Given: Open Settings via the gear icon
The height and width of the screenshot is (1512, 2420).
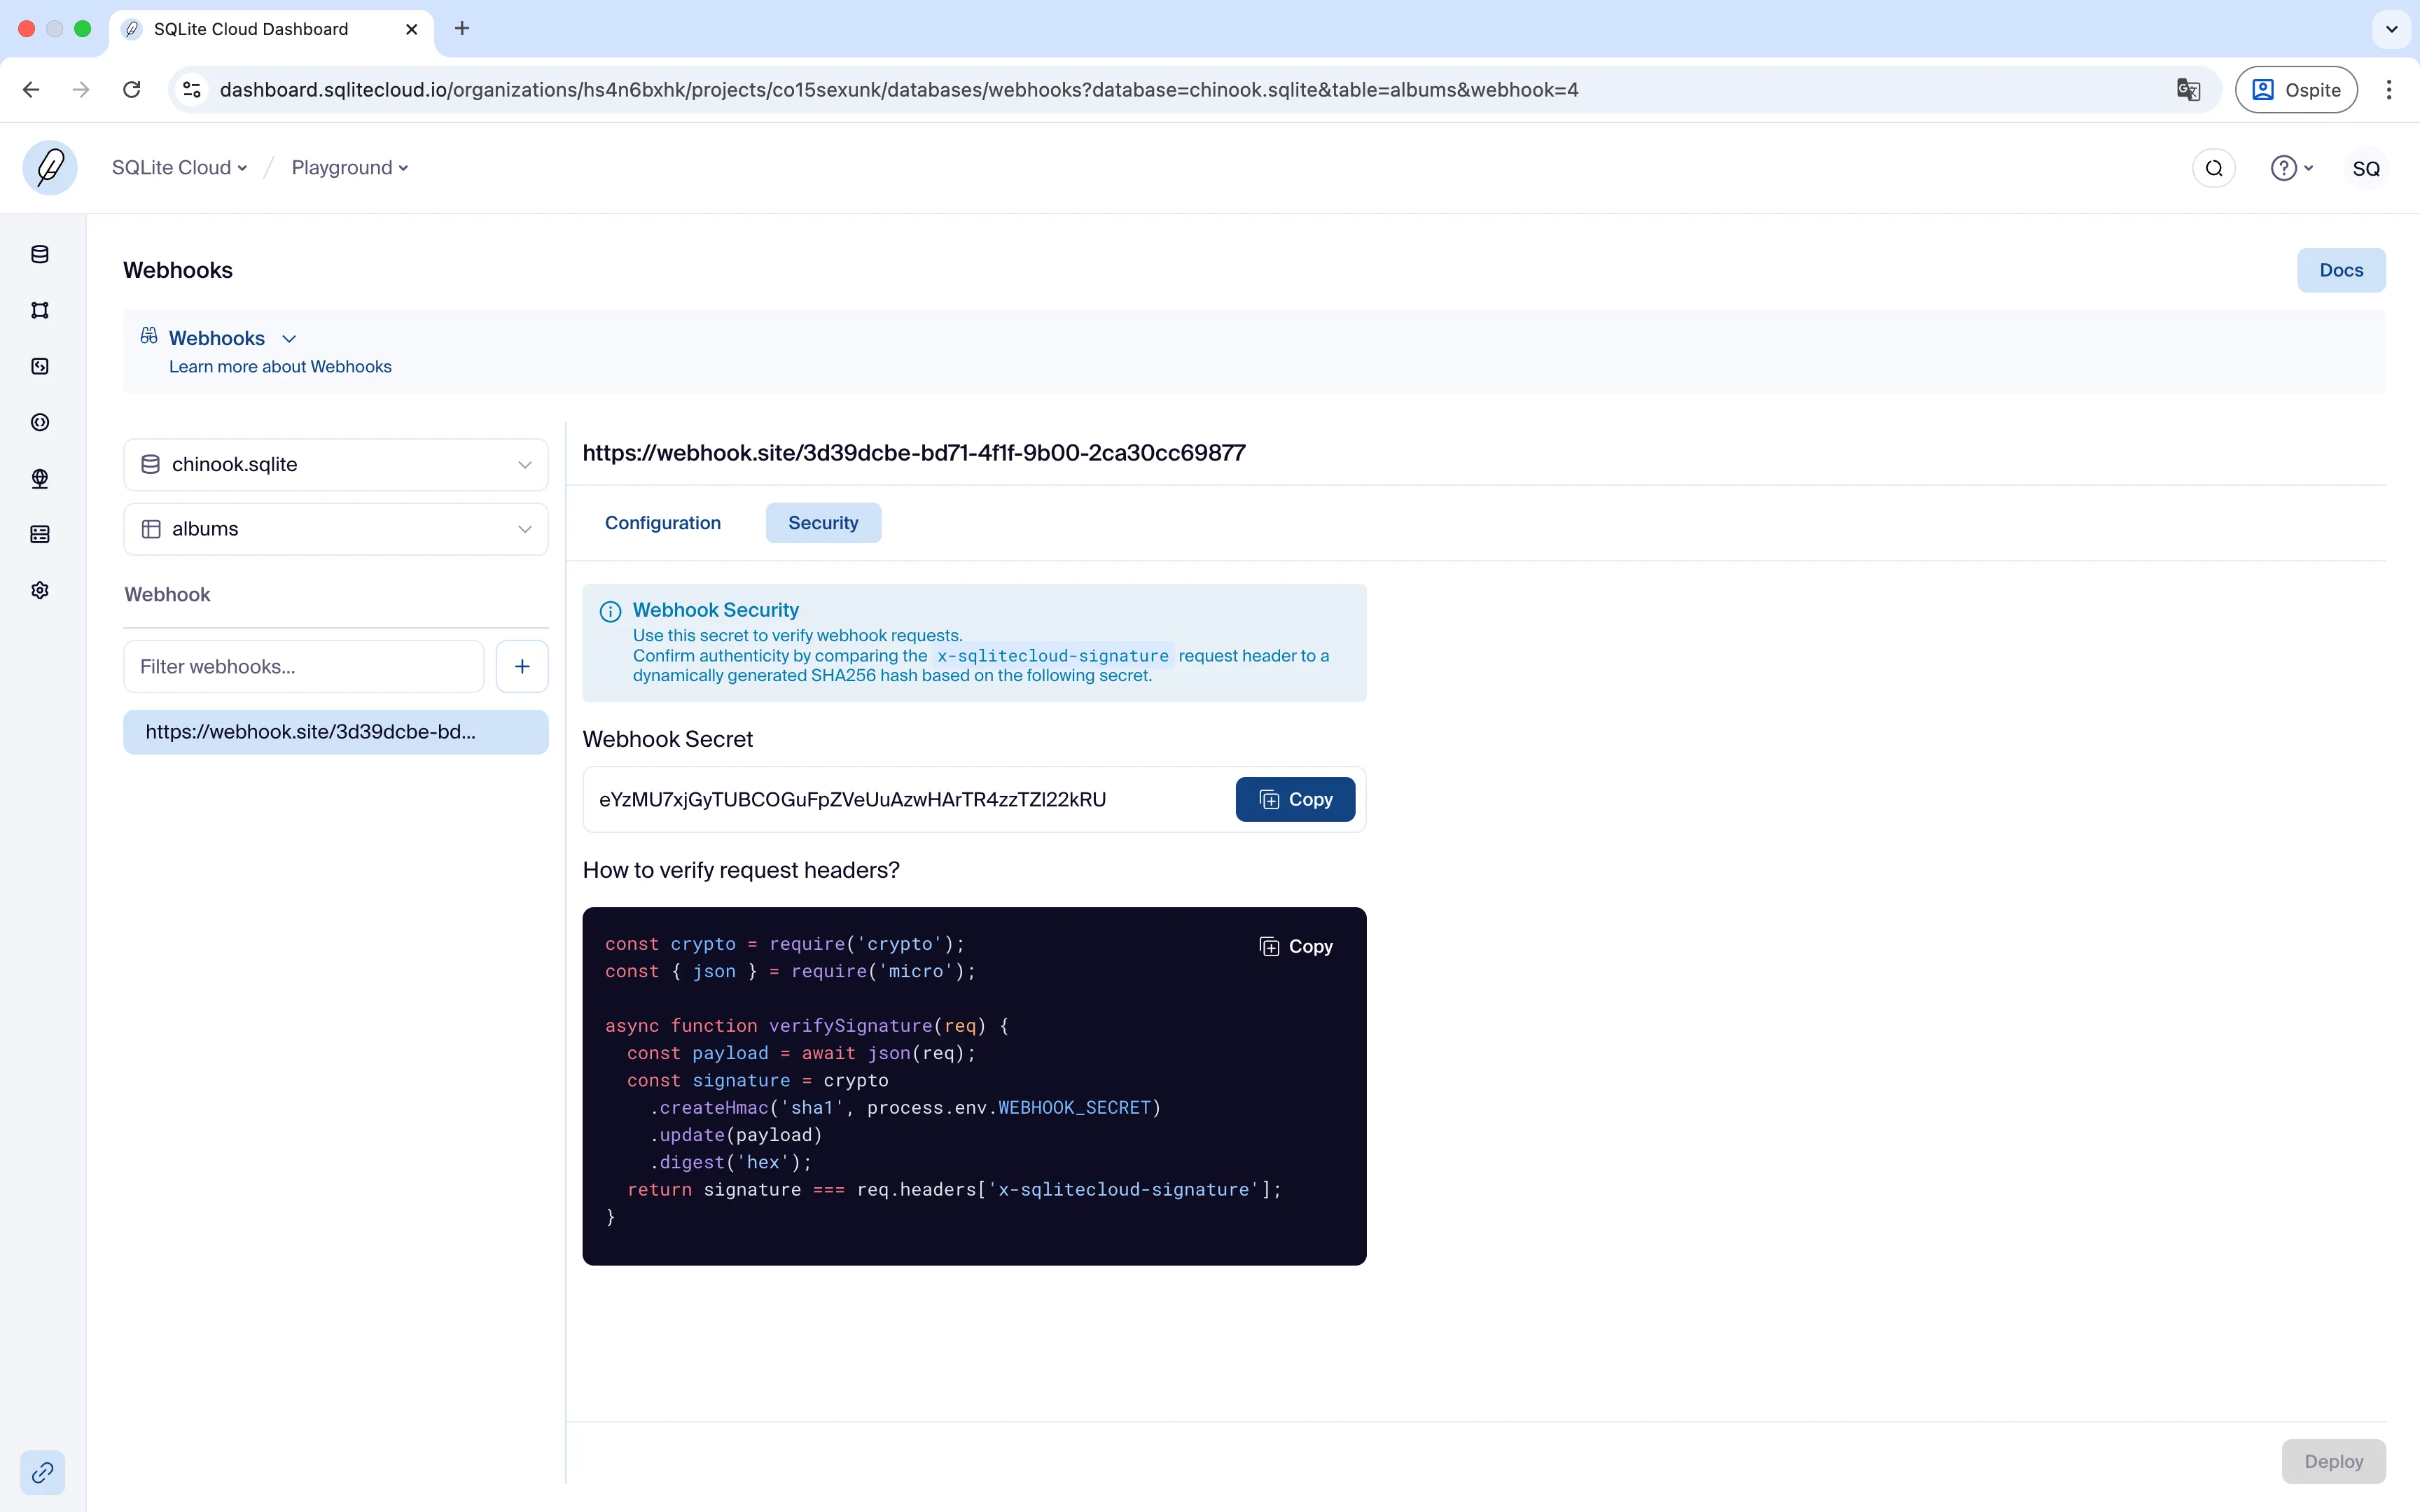Looking at the screenshot, I should coord(39,590).
